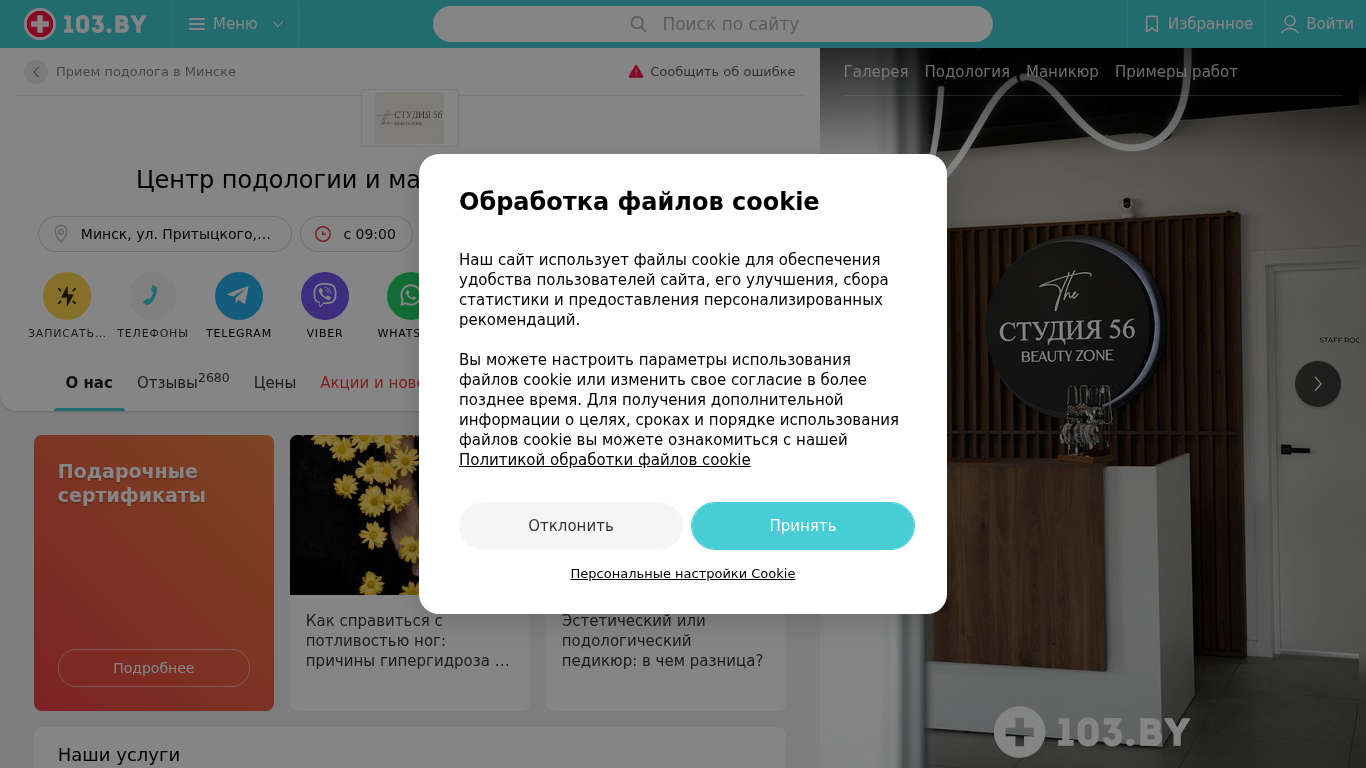
Task: Expand the address Минск, ул. Притыцкого field
Action: (165, 234)
